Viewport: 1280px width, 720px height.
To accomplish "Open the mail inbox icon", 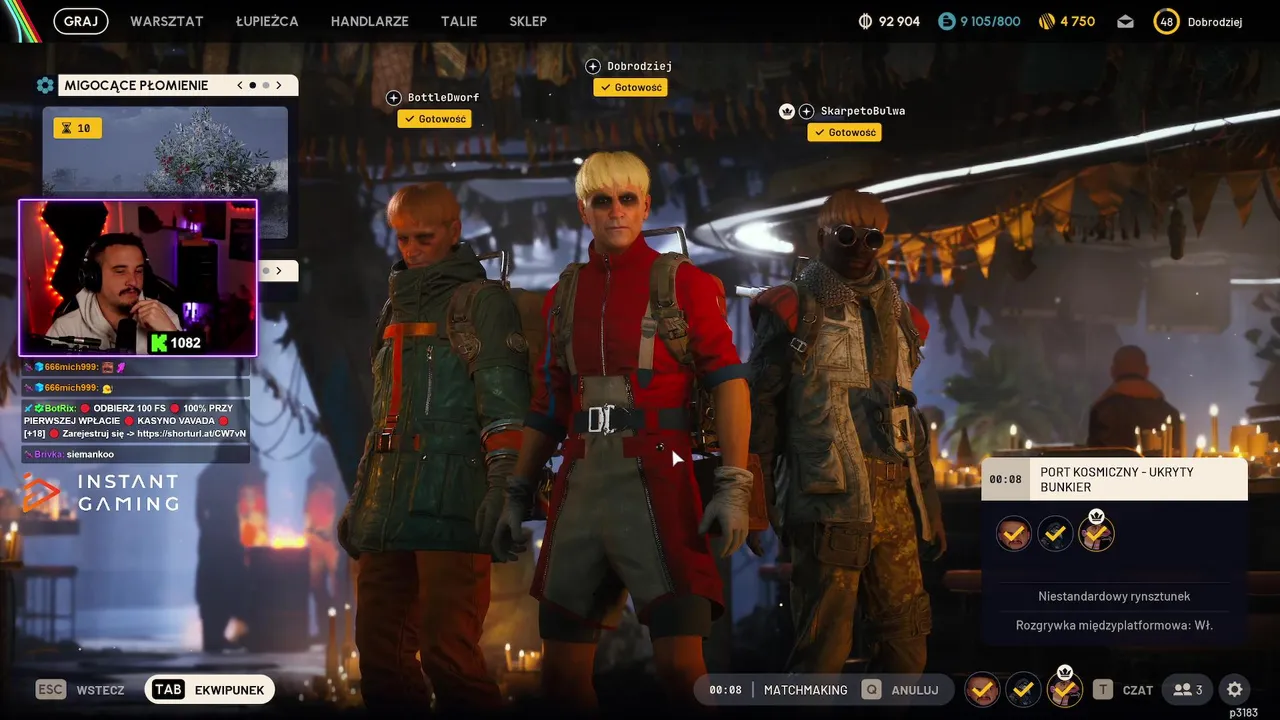I will (1126, 21).
